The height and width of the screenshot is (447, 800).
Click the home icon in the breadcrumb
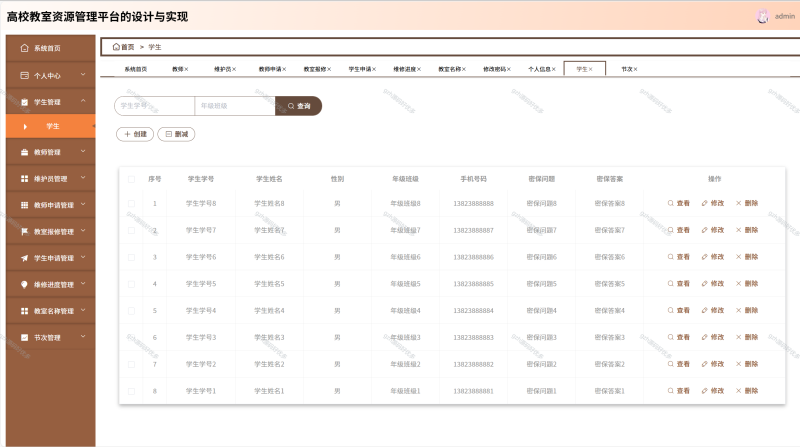point(116,47)
